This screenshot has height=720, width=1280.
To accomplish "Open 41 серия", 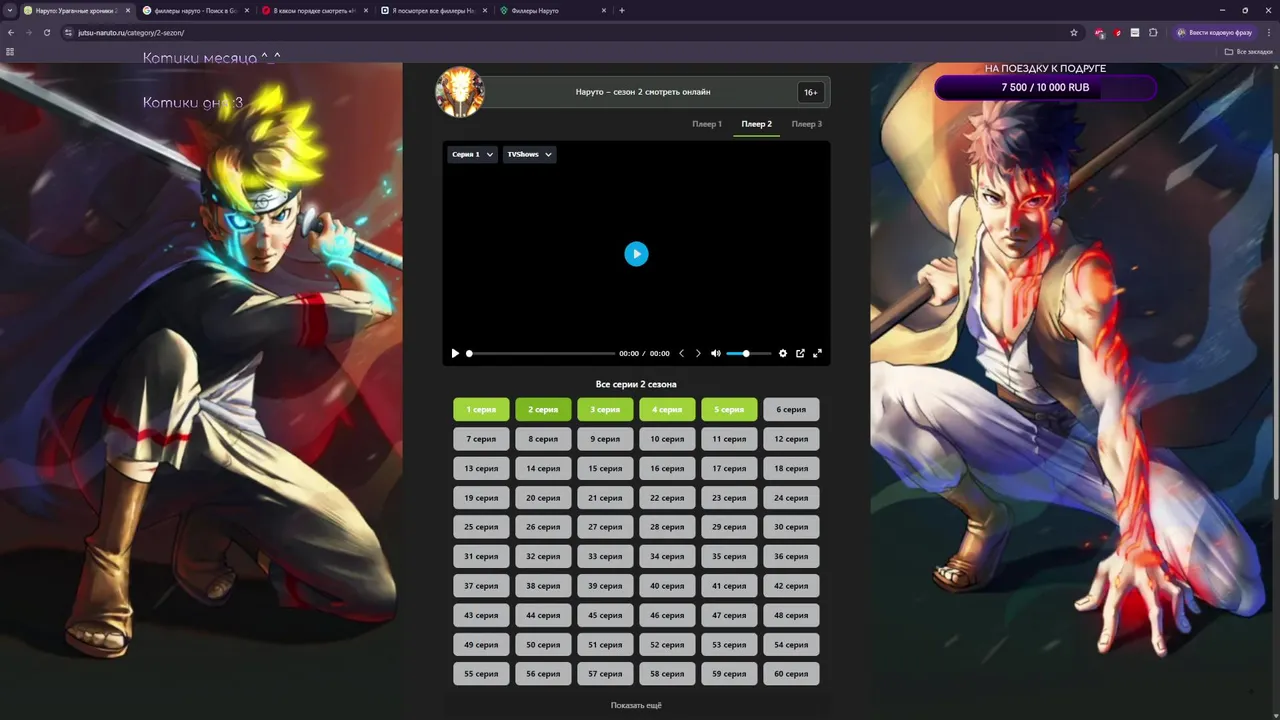I will click(729, 586).
